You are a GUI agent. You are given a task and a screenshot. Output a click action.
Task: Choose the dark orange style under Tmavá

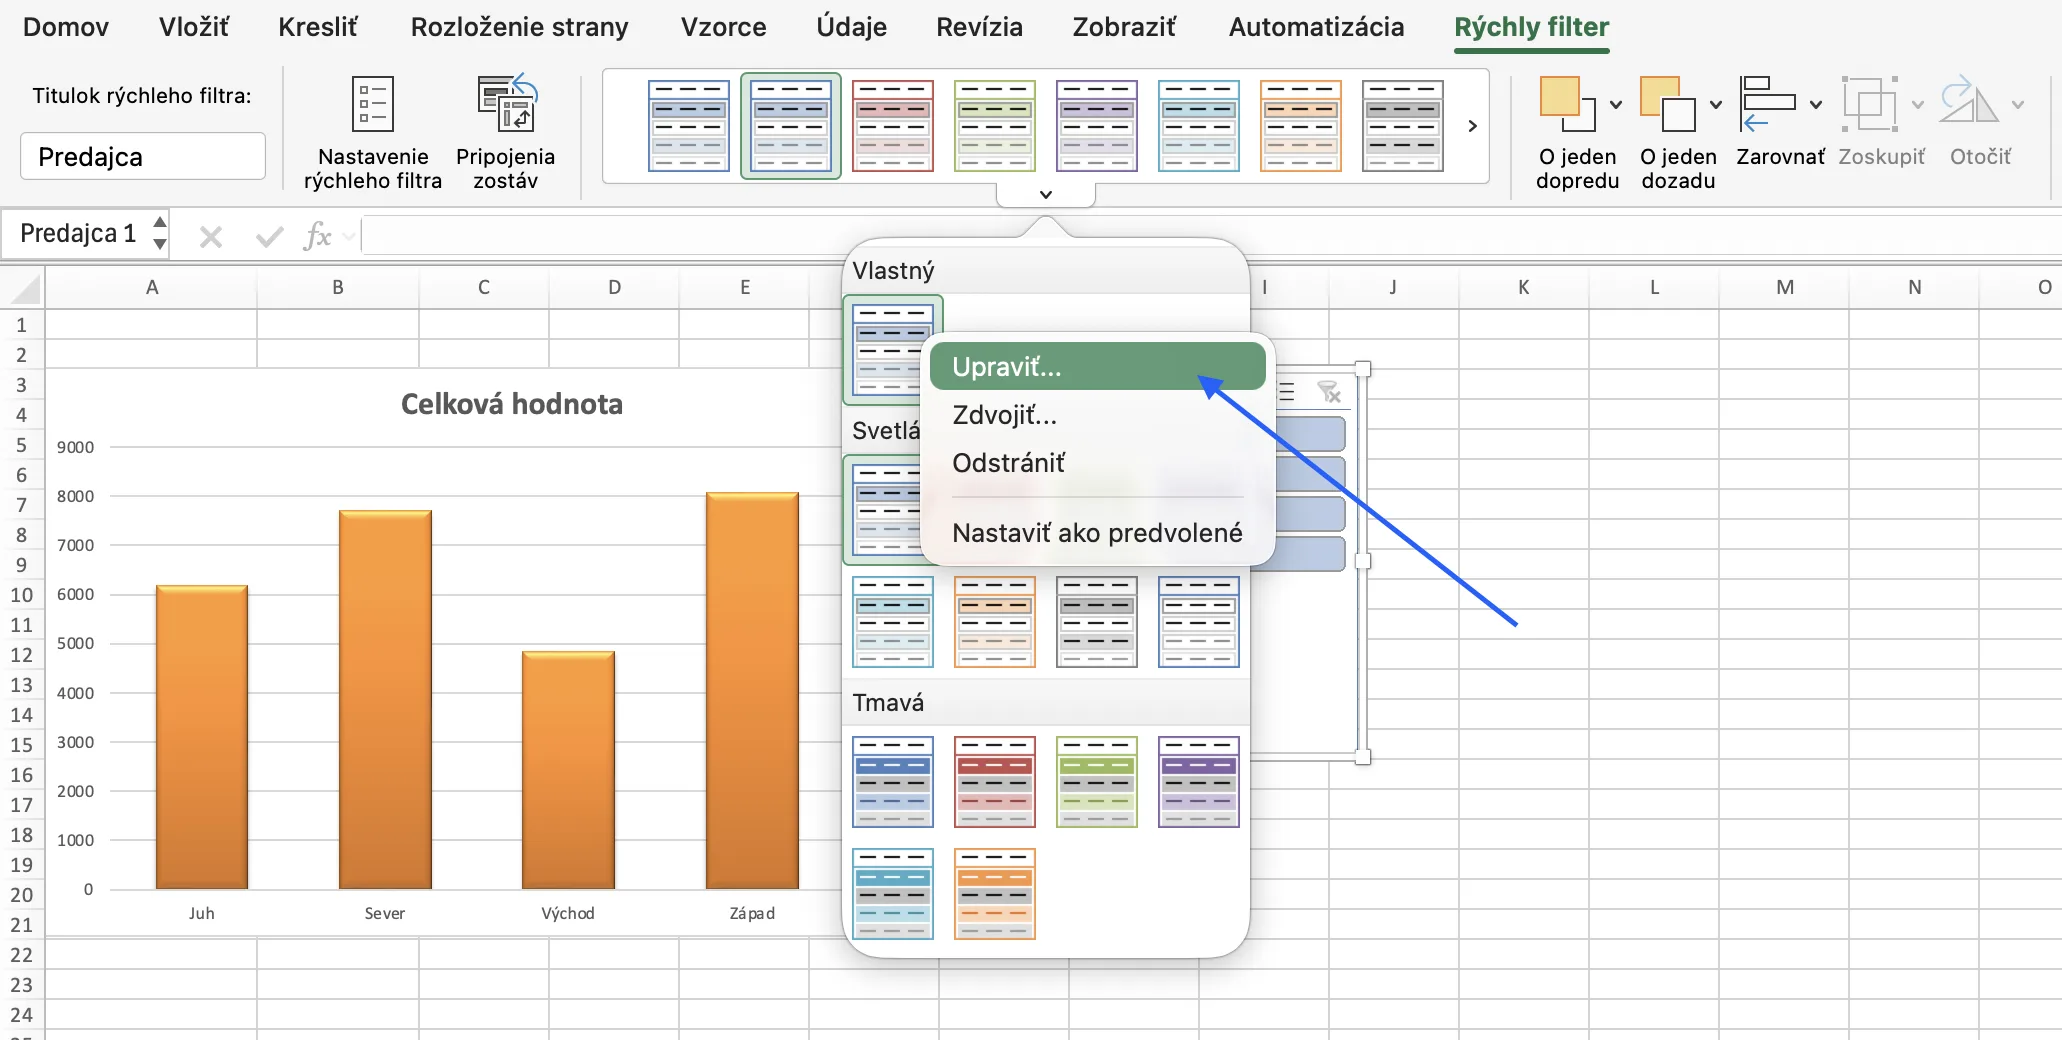tap(995, 894)
